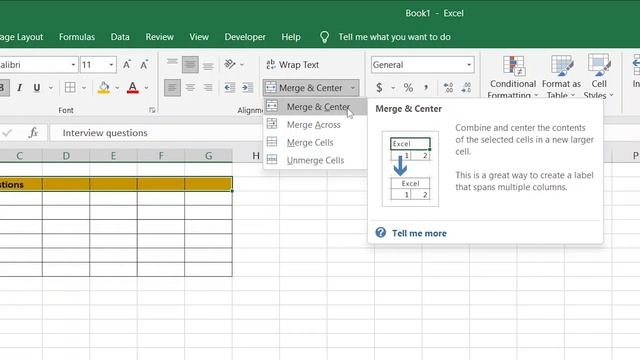The image size is (640, 360).
Task: Increase indent
Action: 247,88
